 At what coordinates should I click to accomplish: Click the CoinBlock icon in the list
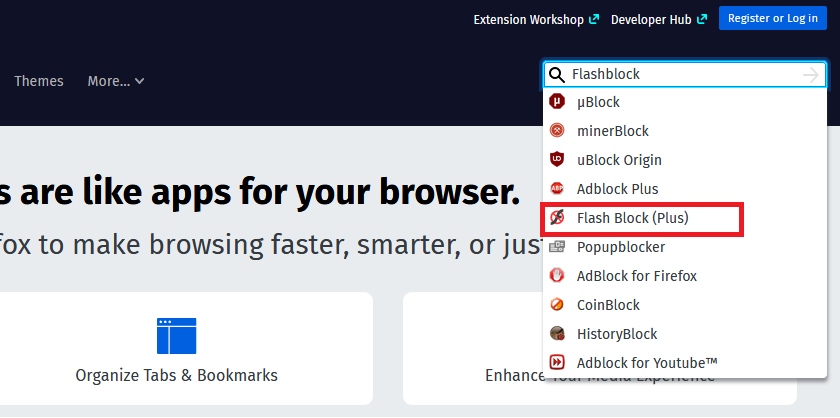(x=557, y=305)
